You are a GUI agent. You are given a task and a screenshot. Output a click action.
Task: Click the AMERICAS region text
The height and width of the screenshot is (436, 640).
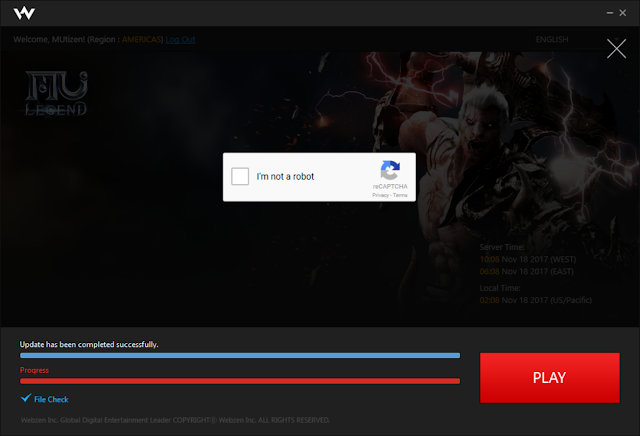pos(142,40)
